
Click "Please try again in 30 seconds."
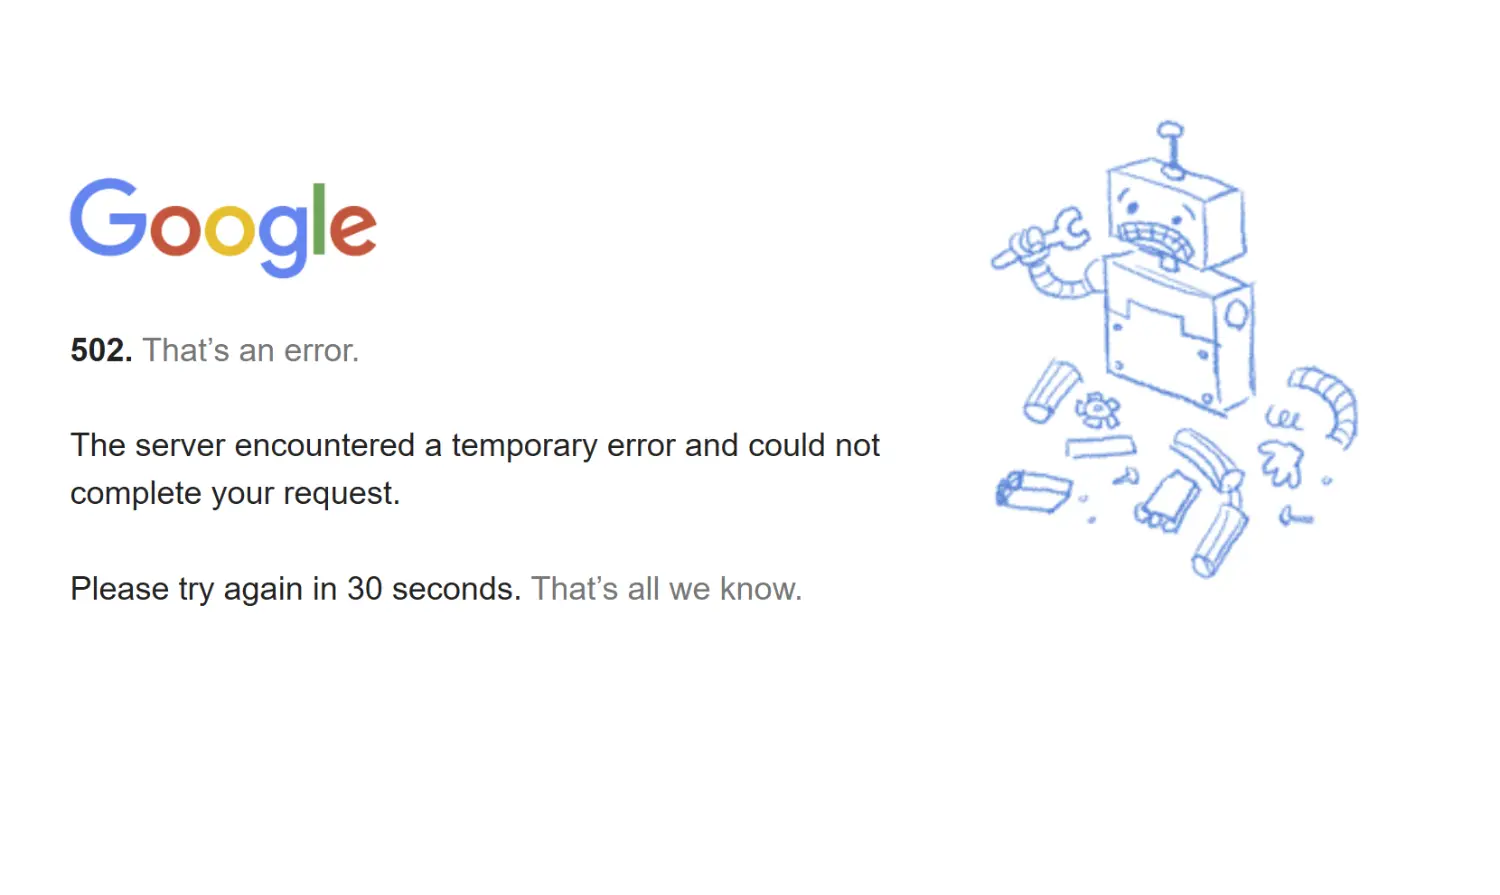coord(295,589)
